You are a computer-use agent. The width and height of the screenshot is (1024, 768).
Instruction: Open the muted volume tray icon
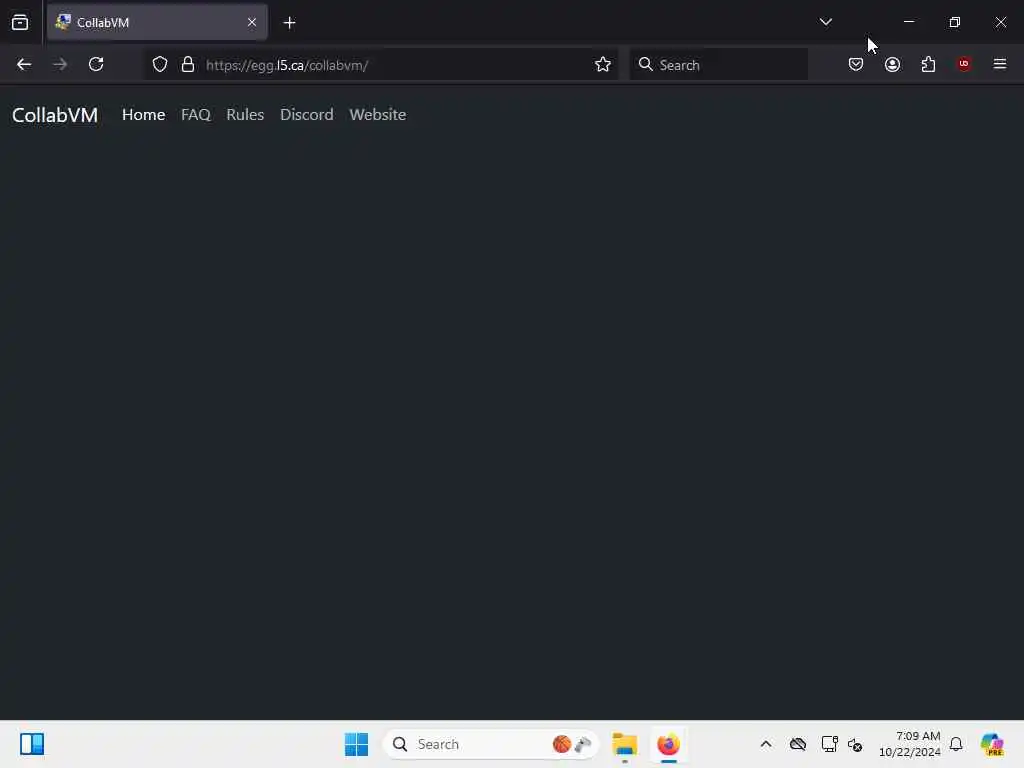[855, 744]
